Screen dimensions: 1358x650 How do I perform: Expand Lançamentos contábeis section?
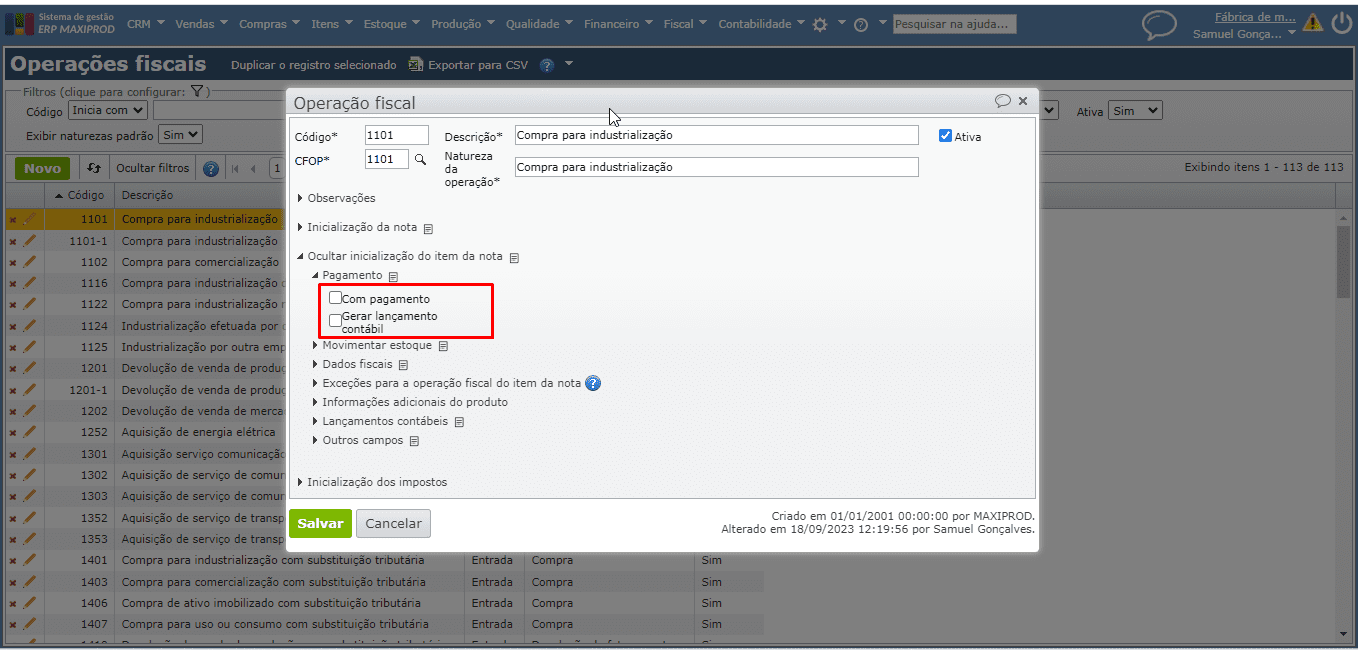tap(380, 421)
